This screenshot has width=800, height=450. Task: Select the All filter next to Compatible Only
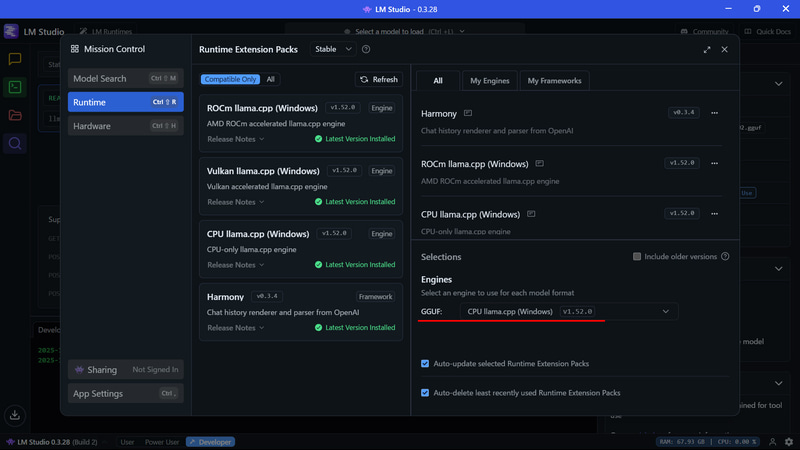270,79
